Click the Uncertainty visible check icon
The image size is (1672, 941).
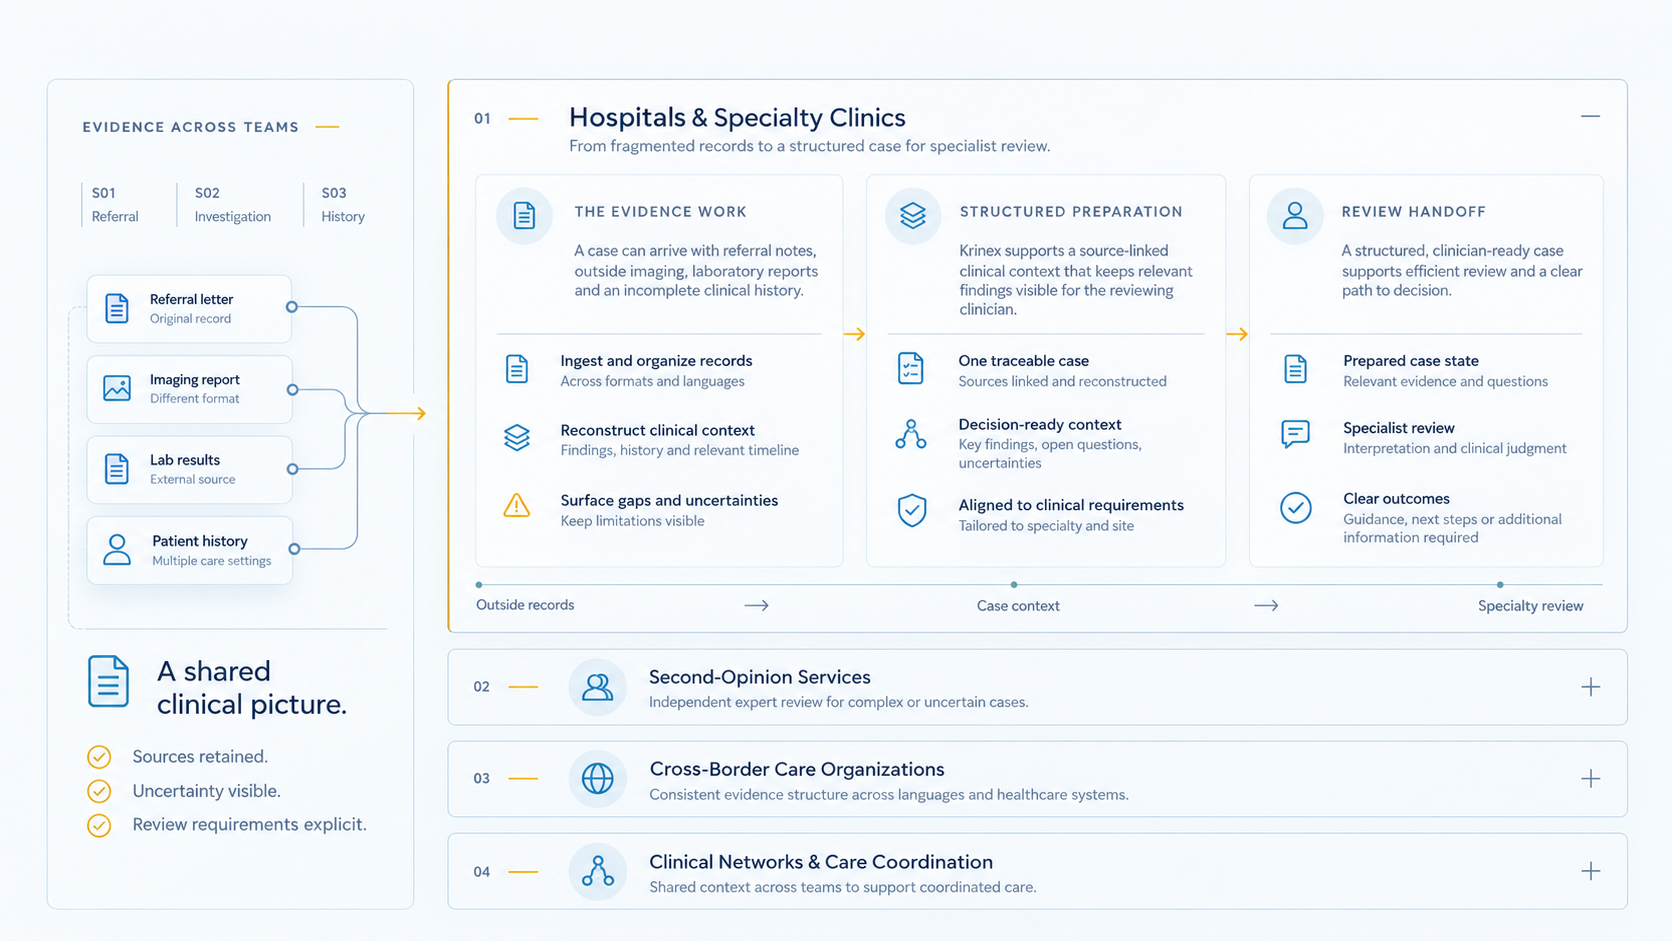pos(99,791)
